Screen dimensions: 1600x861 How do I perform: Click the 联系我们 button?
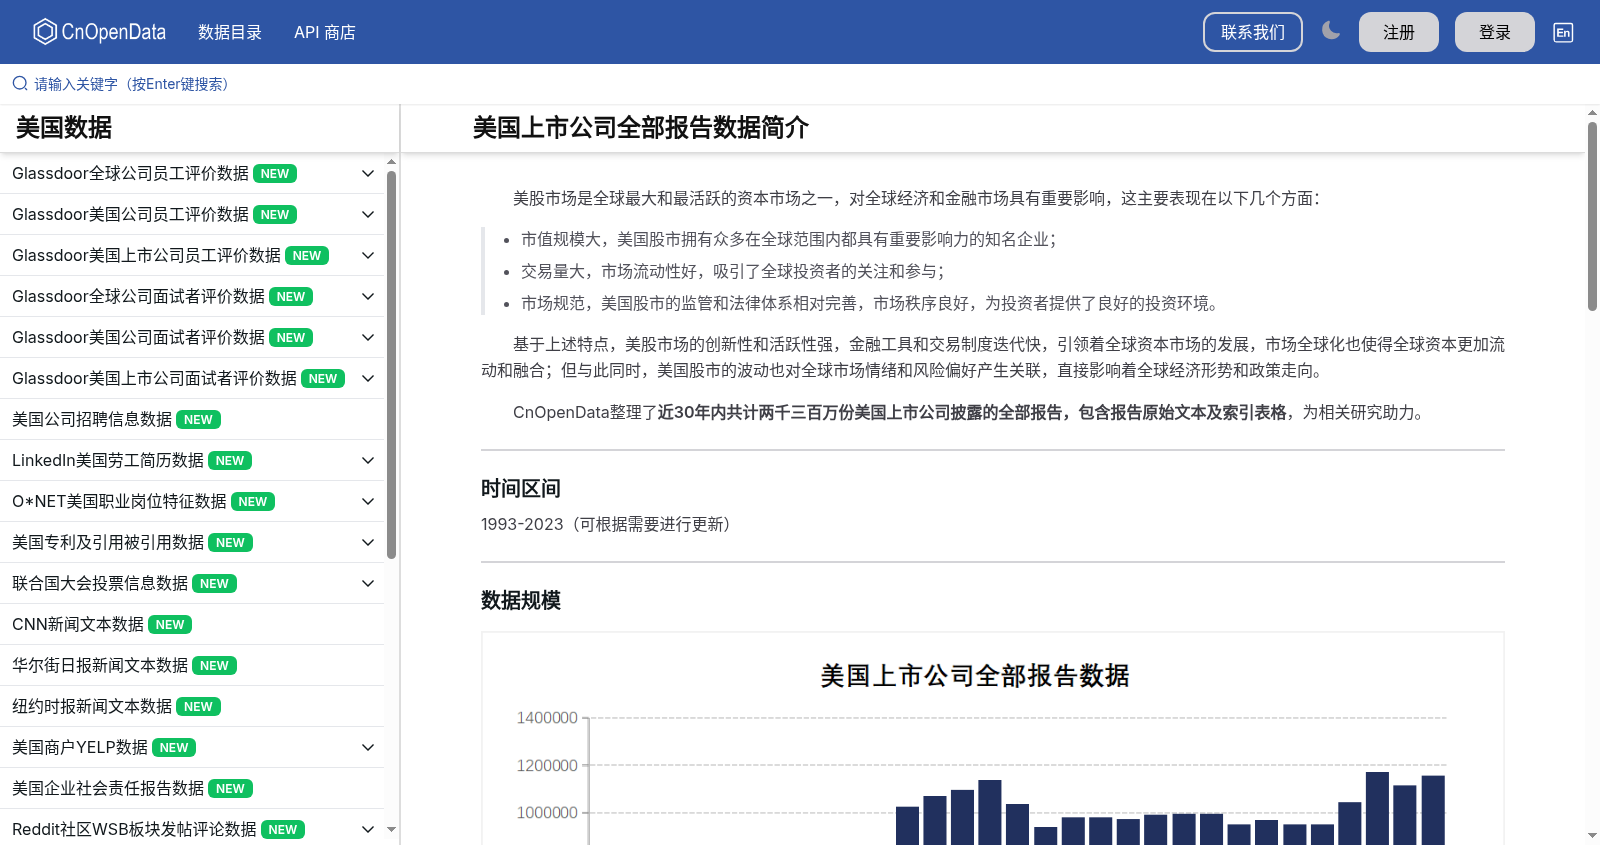coord(1253,32)
